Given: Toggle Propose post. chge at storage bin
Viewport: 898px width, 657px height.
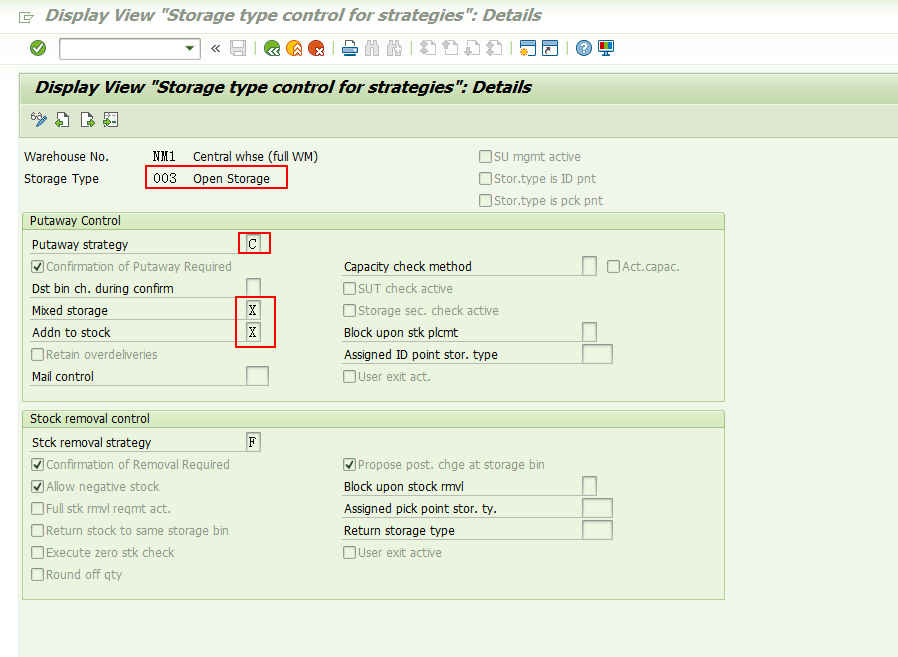Looking at the screenshot, I should click(349, 465).
